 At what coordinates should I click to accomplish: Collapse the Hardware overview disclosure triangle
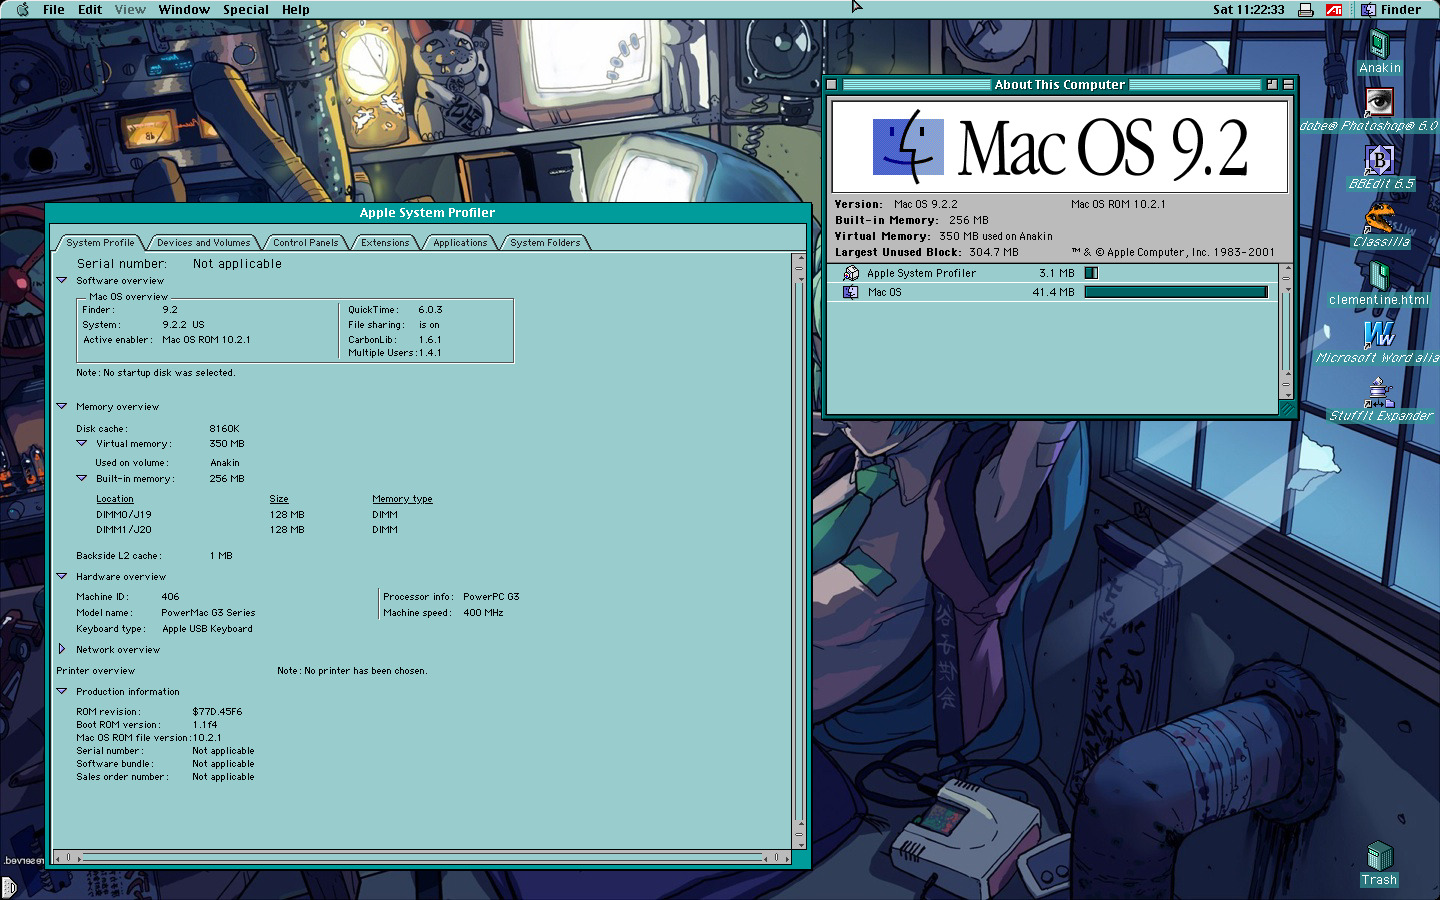tap(62, 577)
